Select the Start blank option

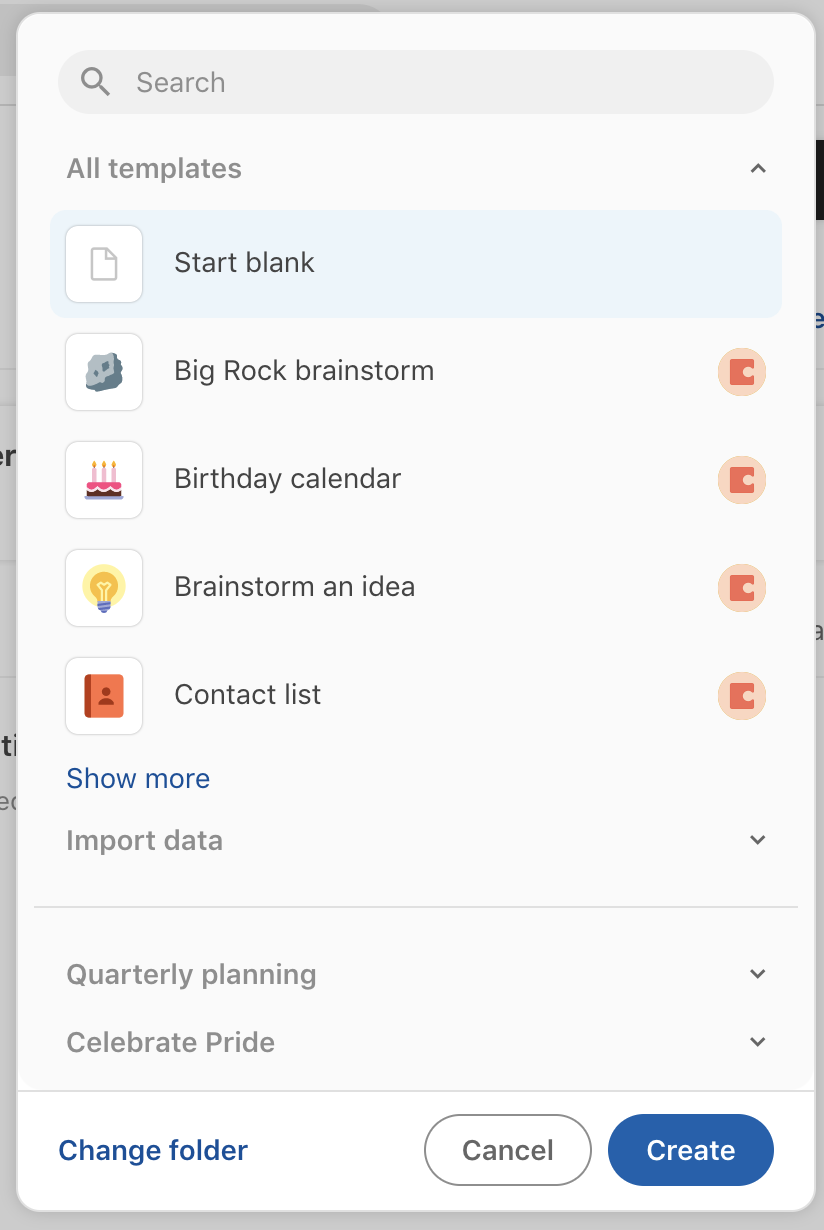(244, 263)
